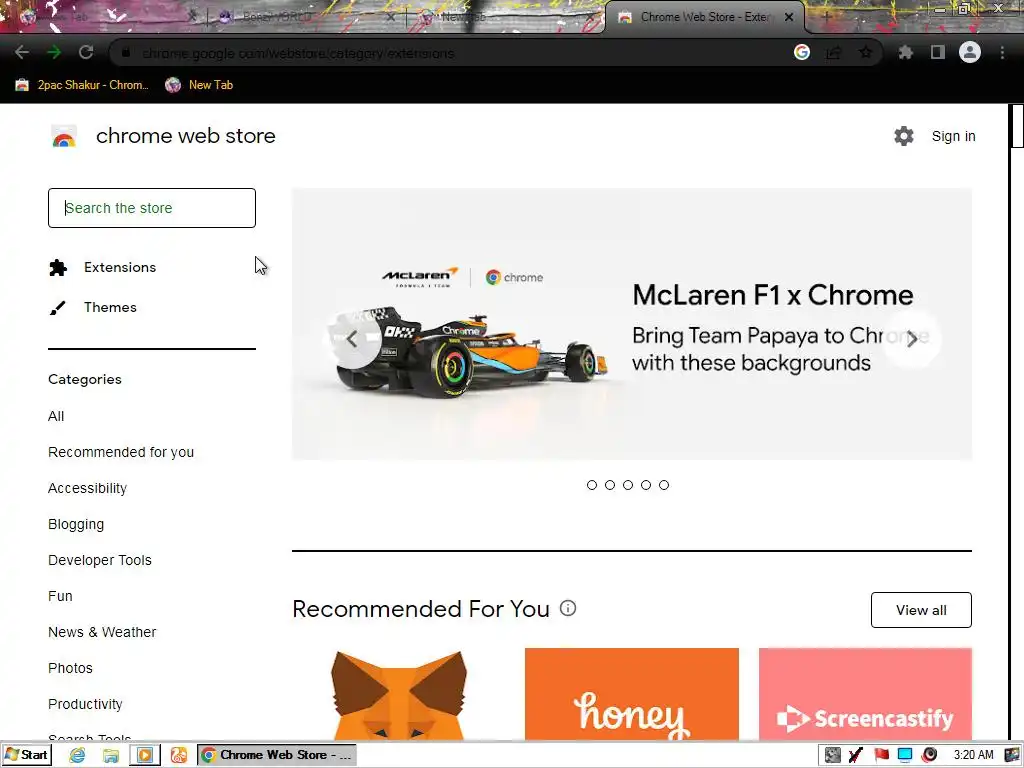The image size is (1024, 768).
Task: Show info about Recommended For You
Action: pos(568,609)
